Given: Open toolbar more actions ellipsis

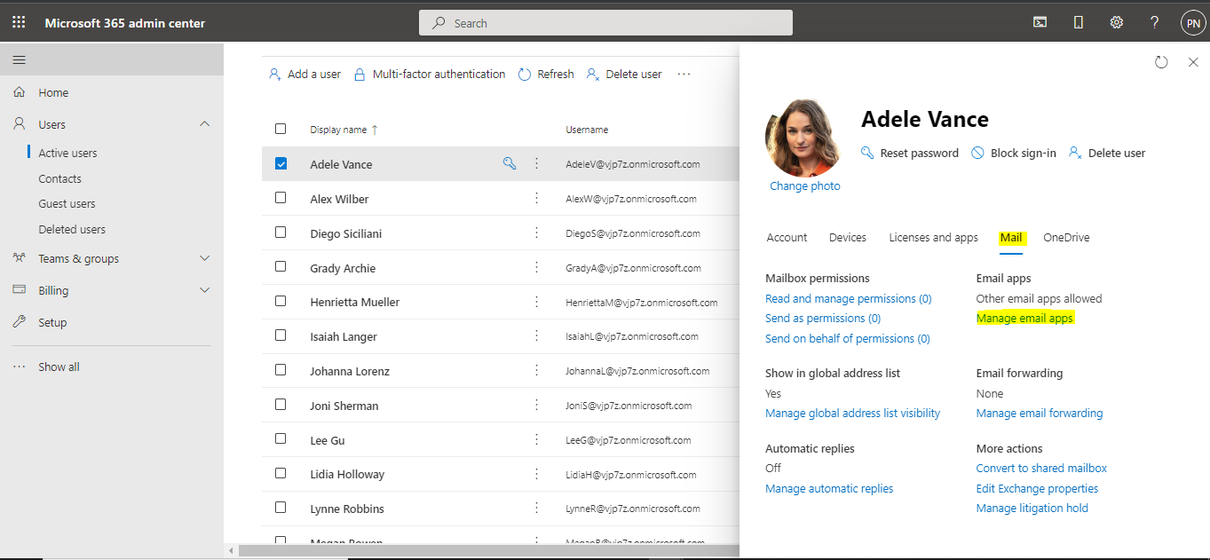Looking at the screenshot, I should [x=684, y=74].
